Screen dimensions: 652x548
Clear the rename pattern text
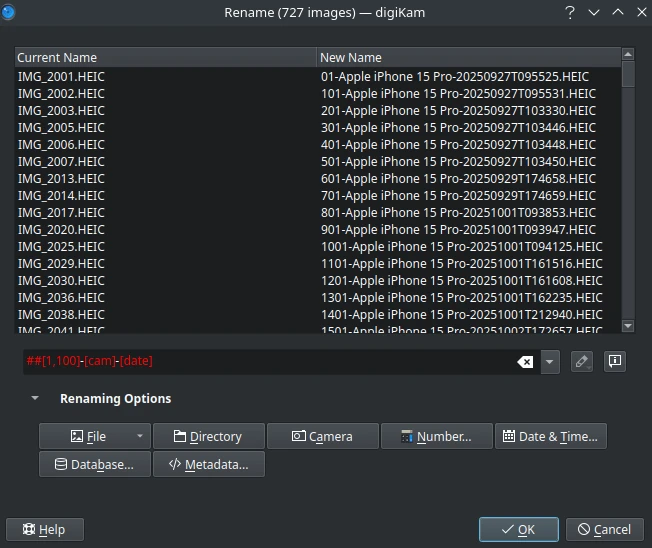[x=525, y=362]
